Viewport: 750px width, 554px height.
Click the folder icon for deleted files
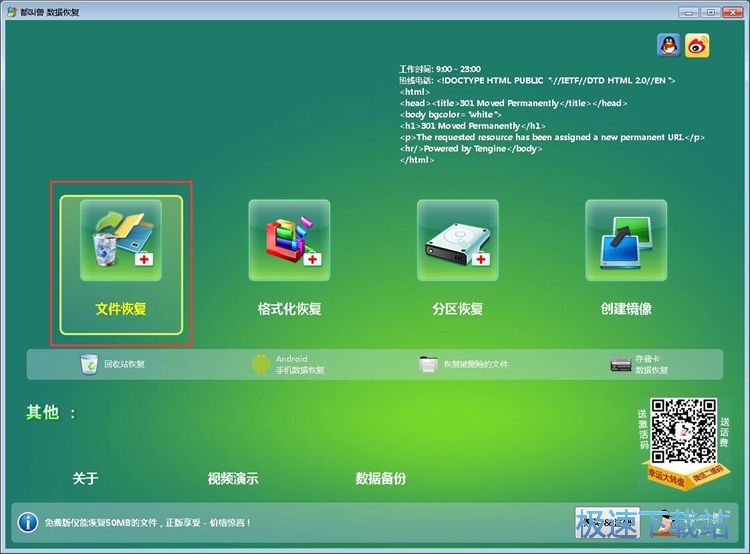(x=428, y=365)
